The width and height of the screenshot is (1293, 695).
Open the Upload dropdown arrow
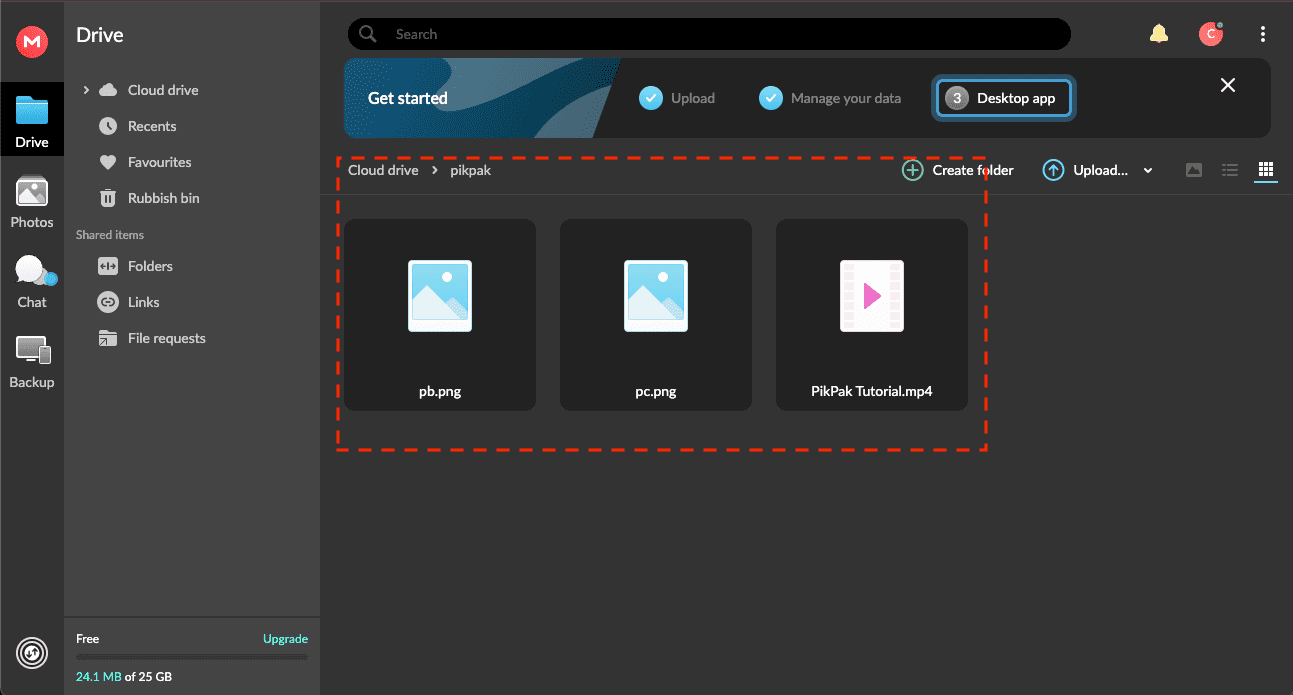click(x=1148, y=170)
